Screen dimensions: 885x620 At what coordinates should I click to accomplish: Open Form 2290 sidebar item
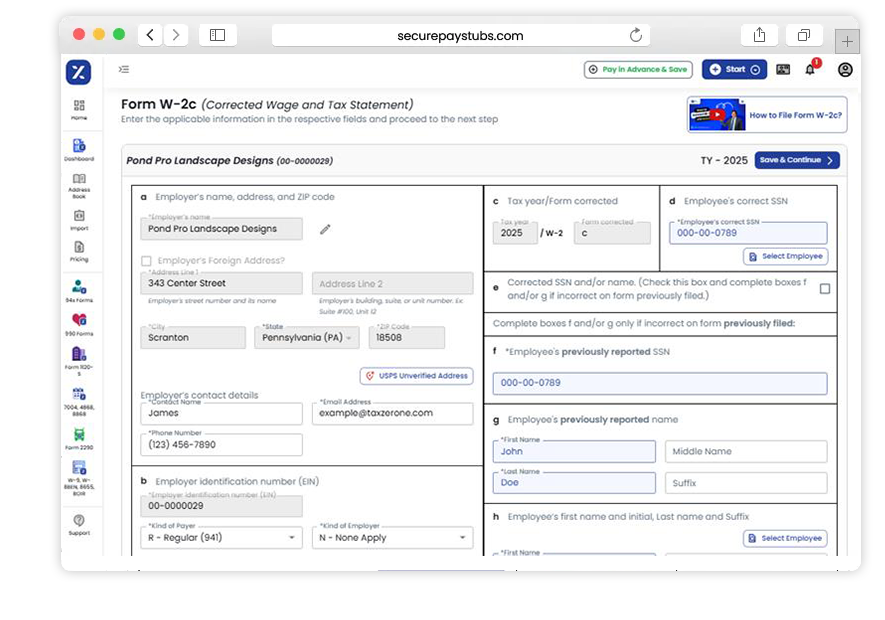click(79, 438)
